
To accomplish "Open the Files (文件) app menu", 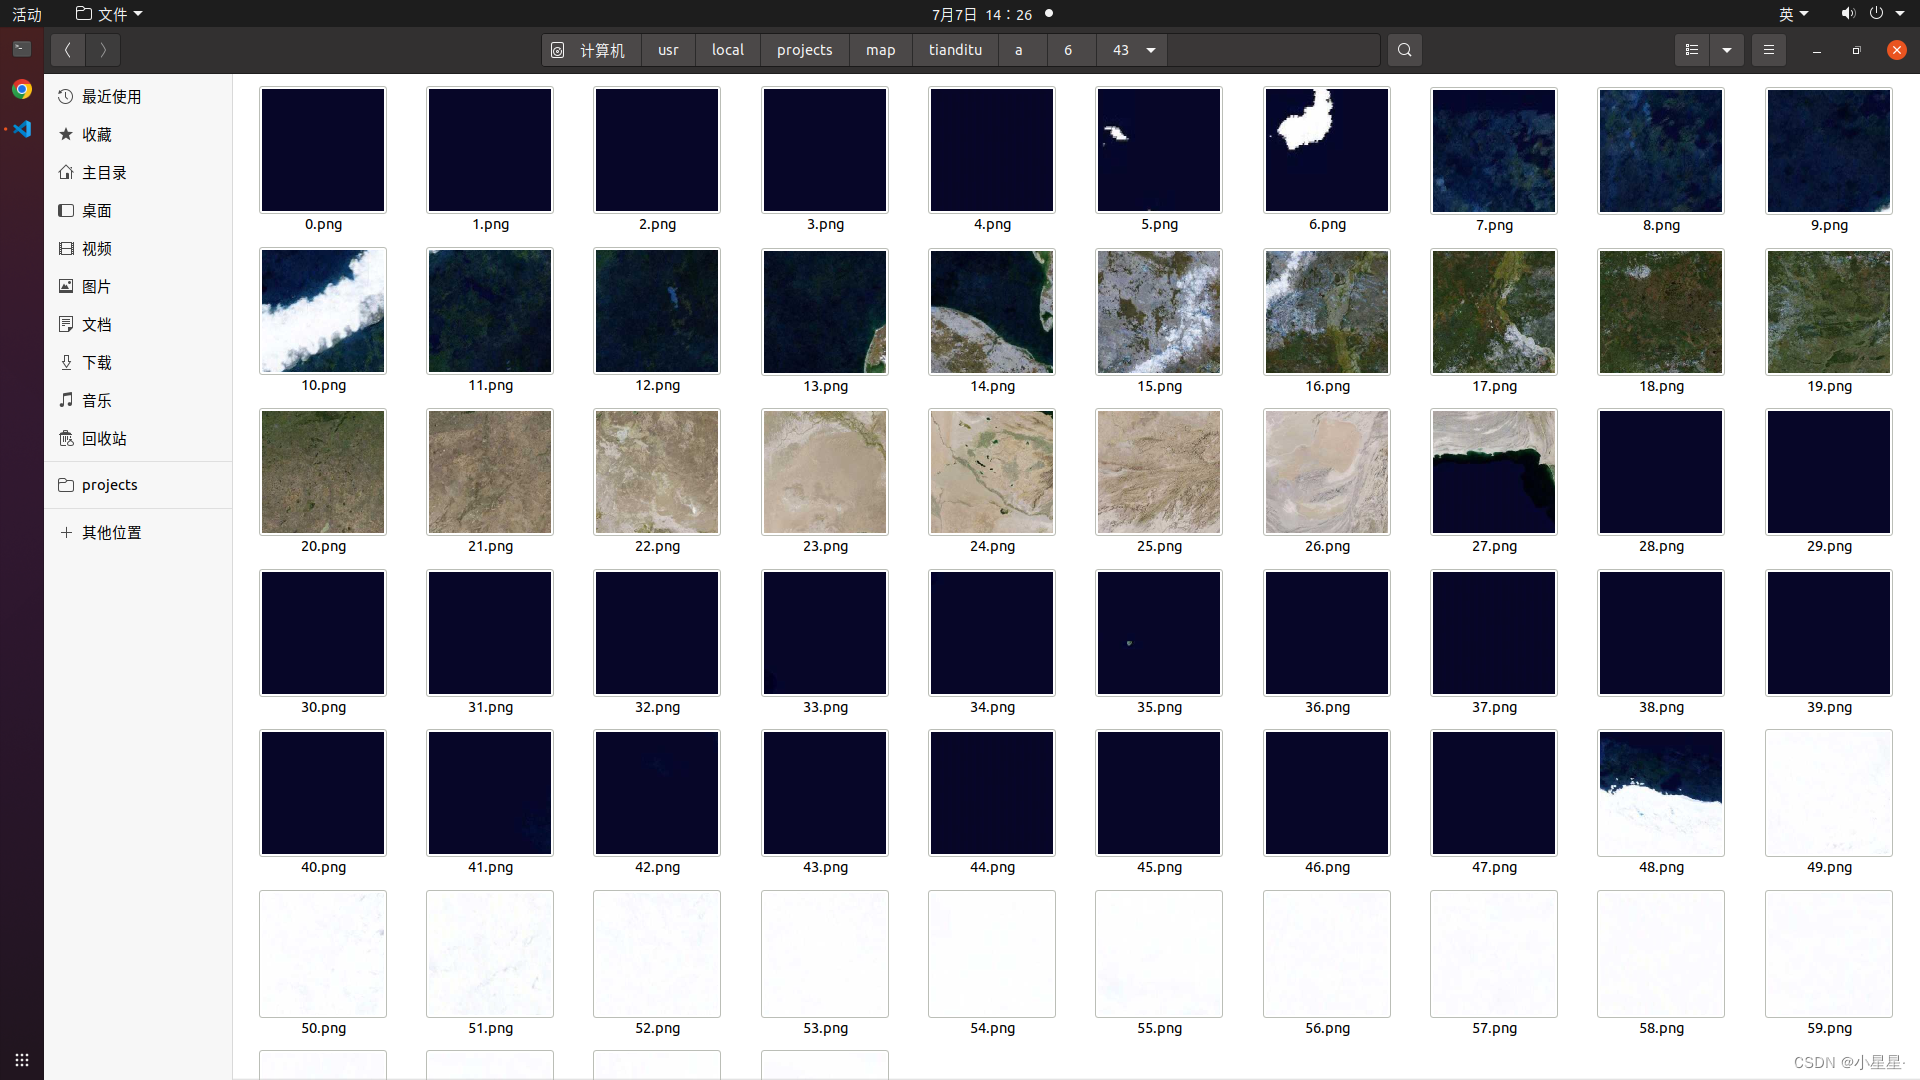I will 109,14.
